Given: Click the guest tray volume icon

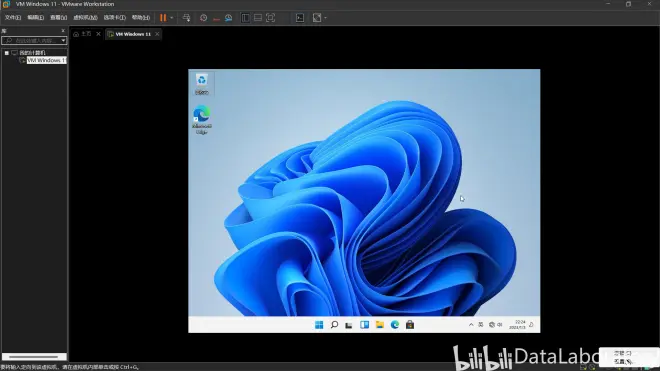Looking at the screenshot, I should (x=500, y=325).
